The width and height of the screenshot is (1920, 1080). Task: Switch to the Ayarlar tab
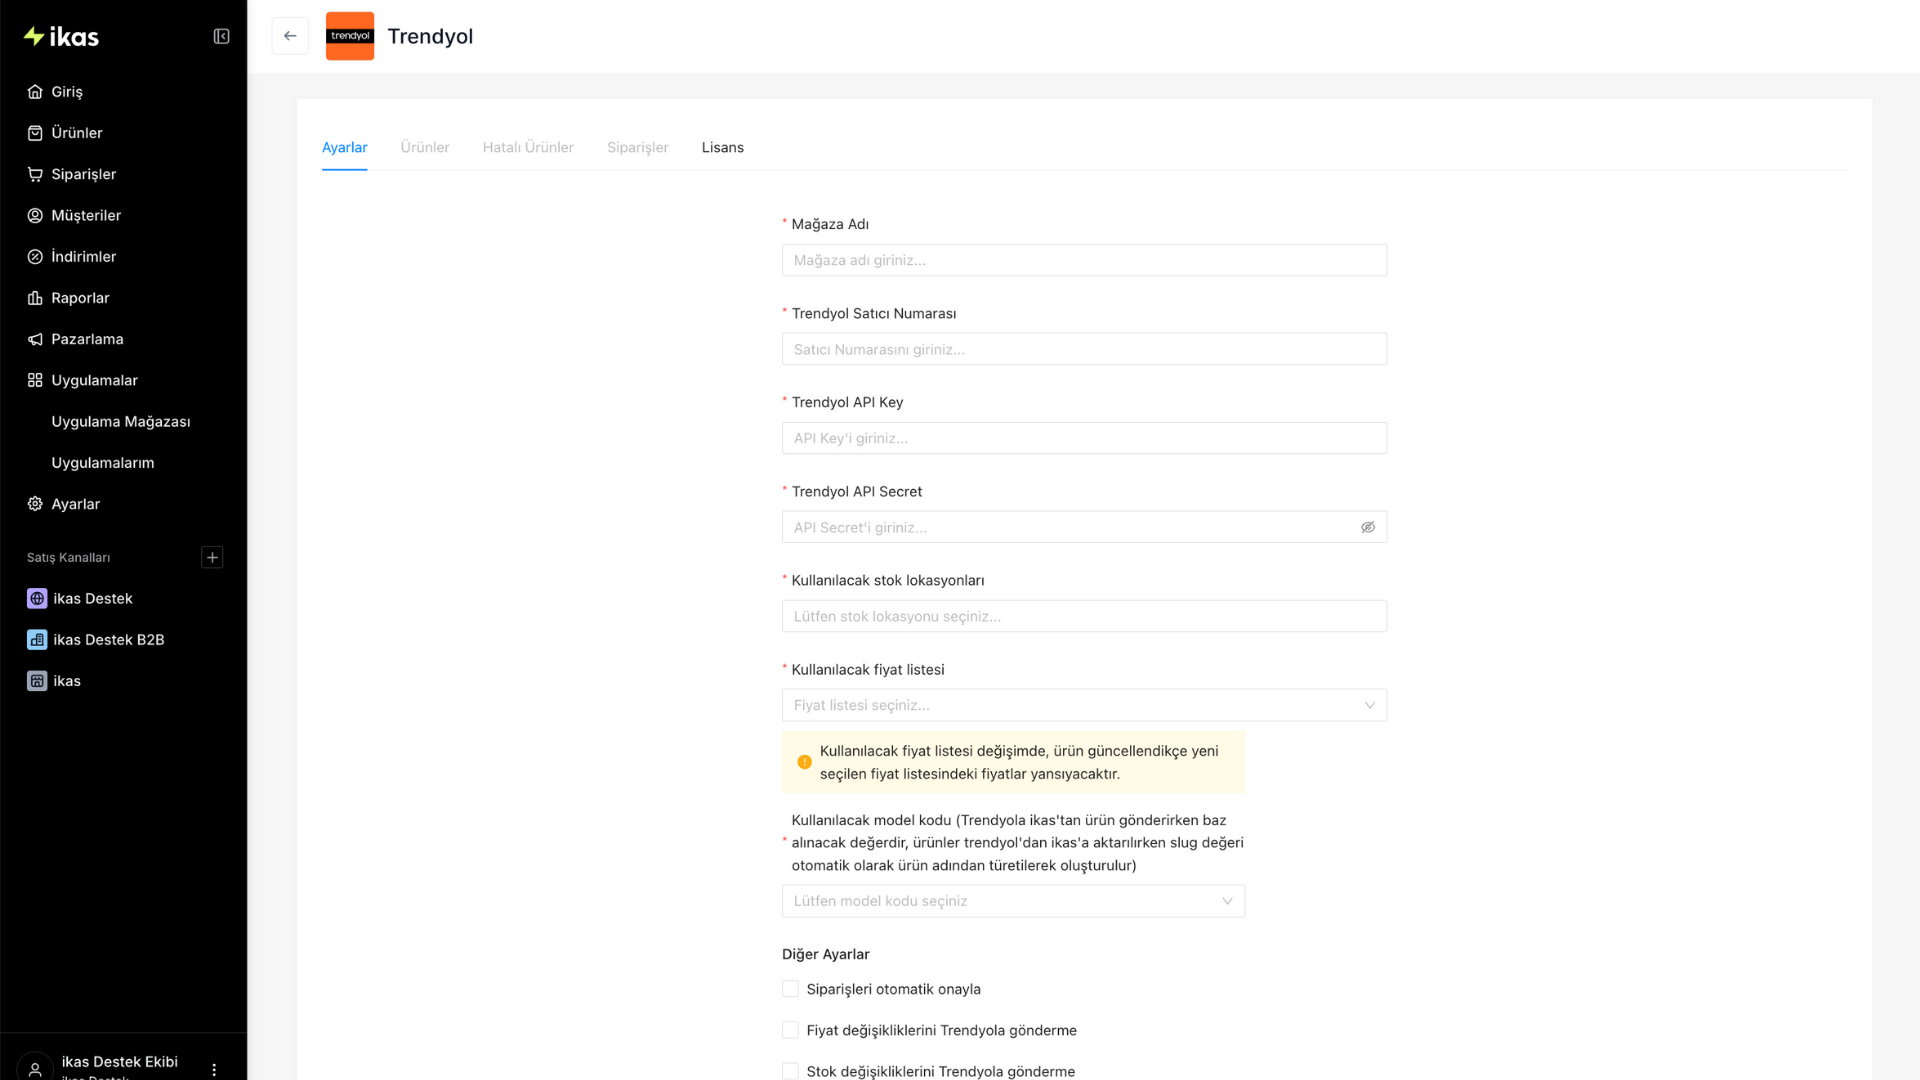pos(345,148)
